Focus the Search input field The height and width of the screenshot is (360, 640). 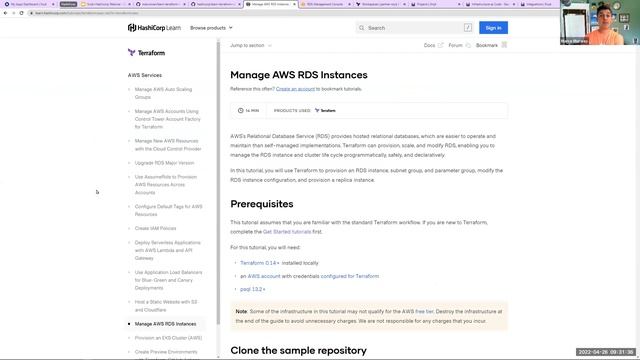(415, 28)
